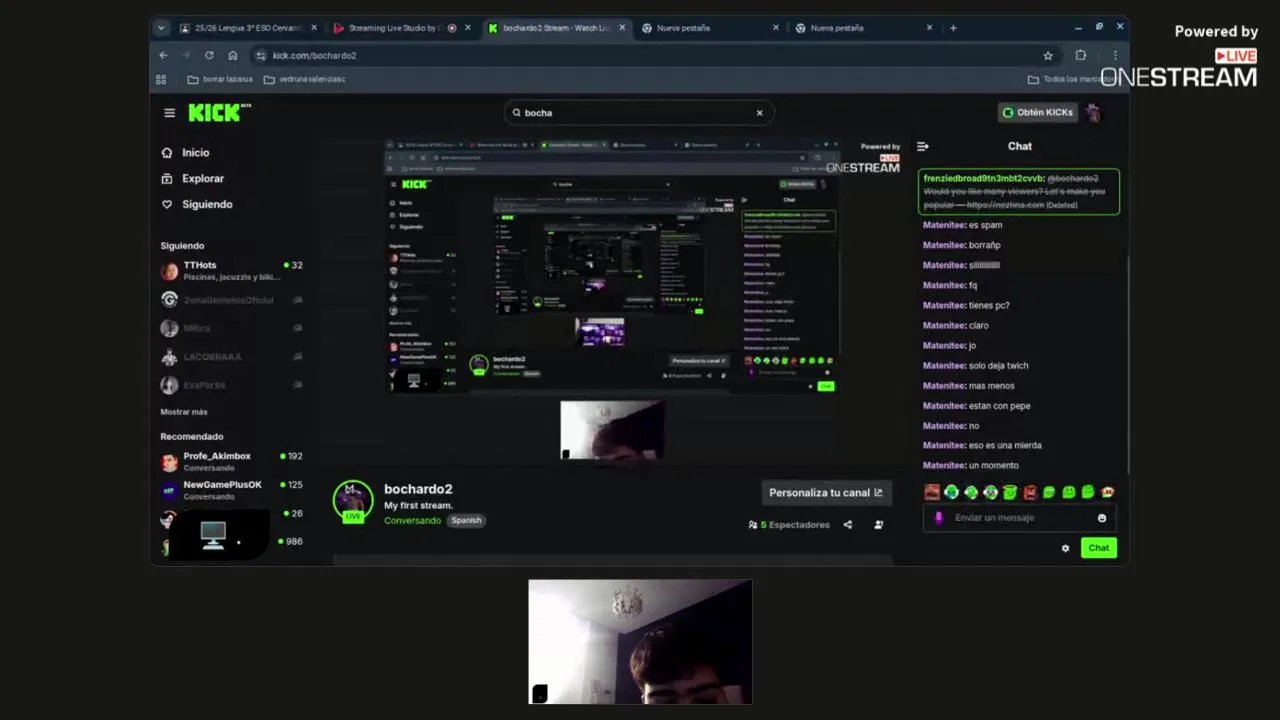Open Explorar in the sidebar
This screenshot has height=720, width=1280.
(x=192, y=179)
